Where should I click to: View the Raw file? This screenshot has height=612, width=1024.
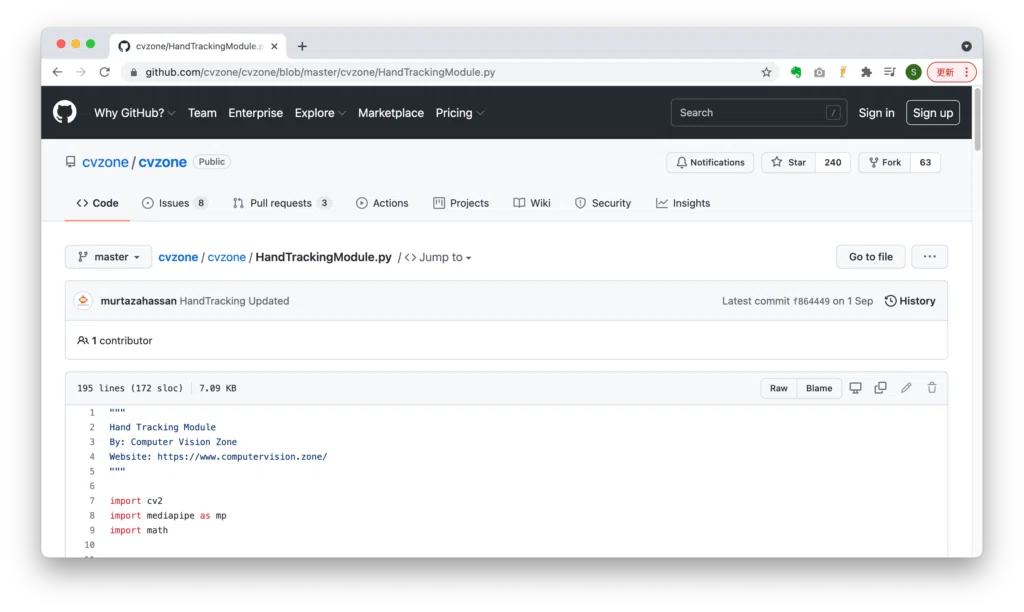pos(778,388)
